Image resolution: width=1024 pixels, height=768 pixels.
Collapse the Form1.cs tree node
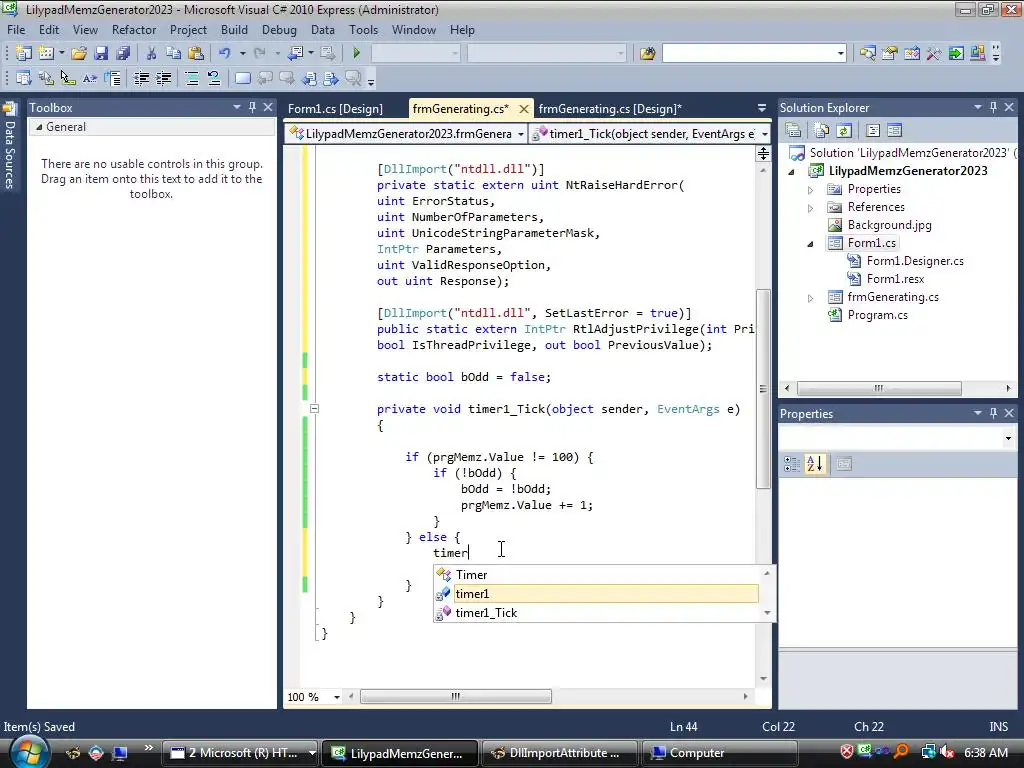pyautogui.click(x=810, y=244)
